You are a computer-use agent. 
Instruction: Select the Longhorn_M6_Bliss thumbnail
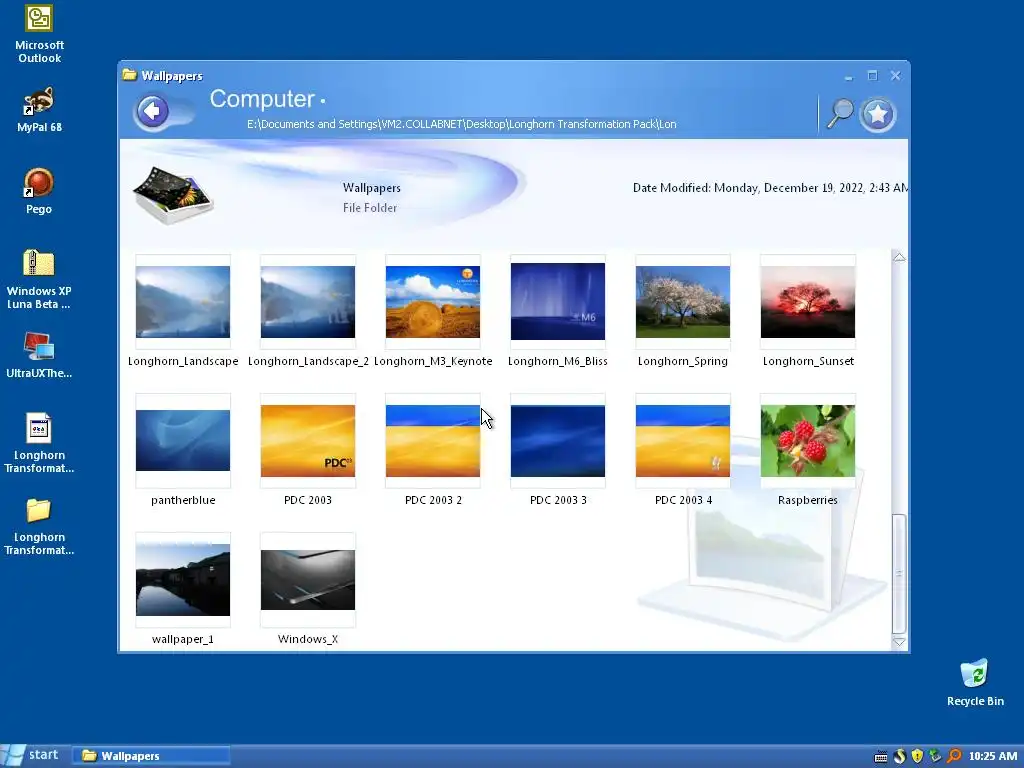[558, 302]
